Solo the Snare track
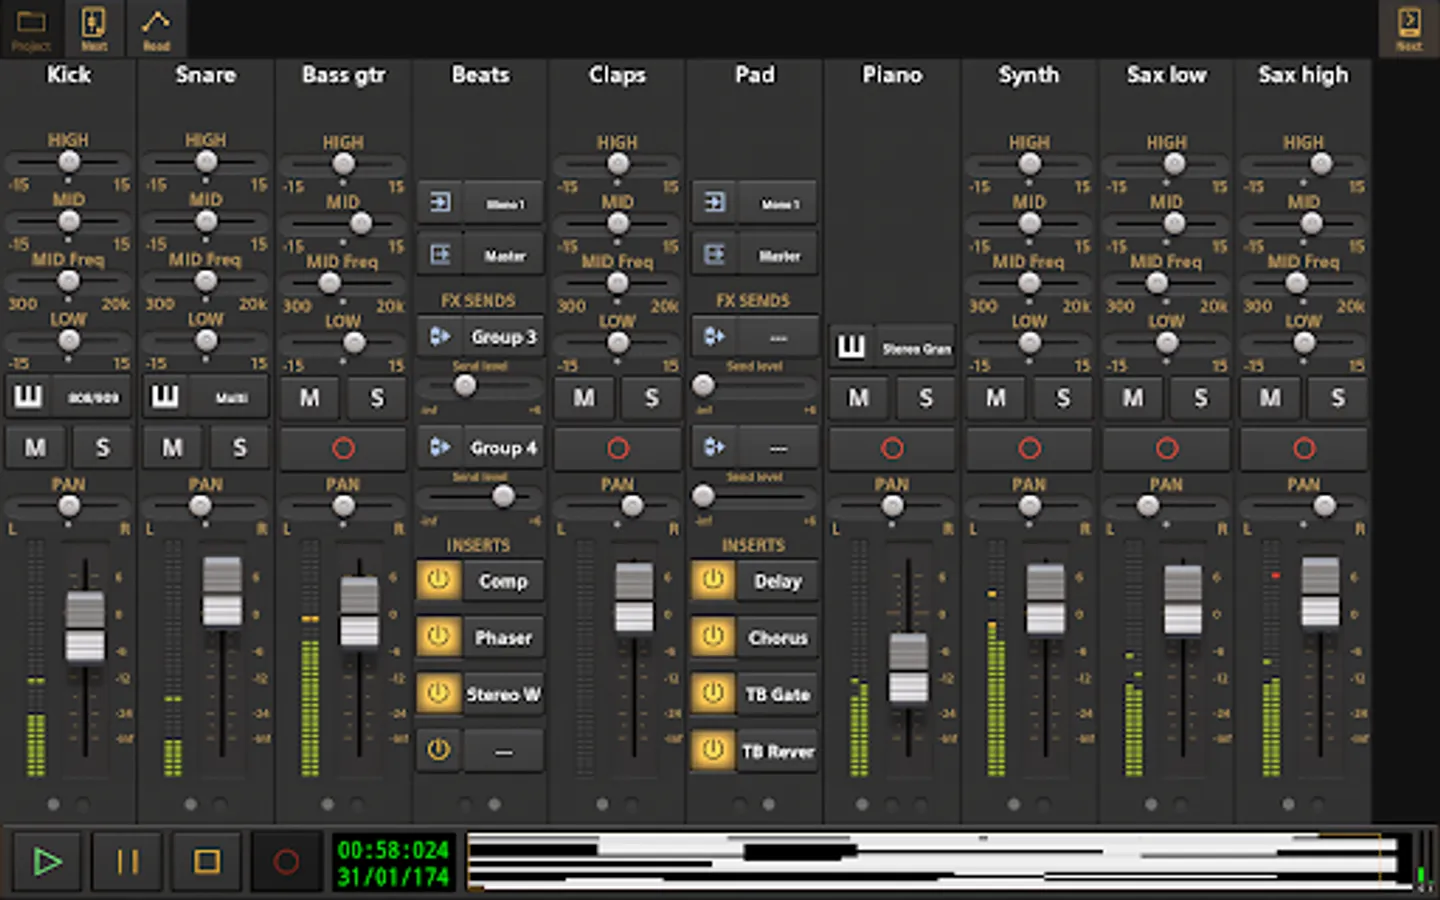 (240, 447)
